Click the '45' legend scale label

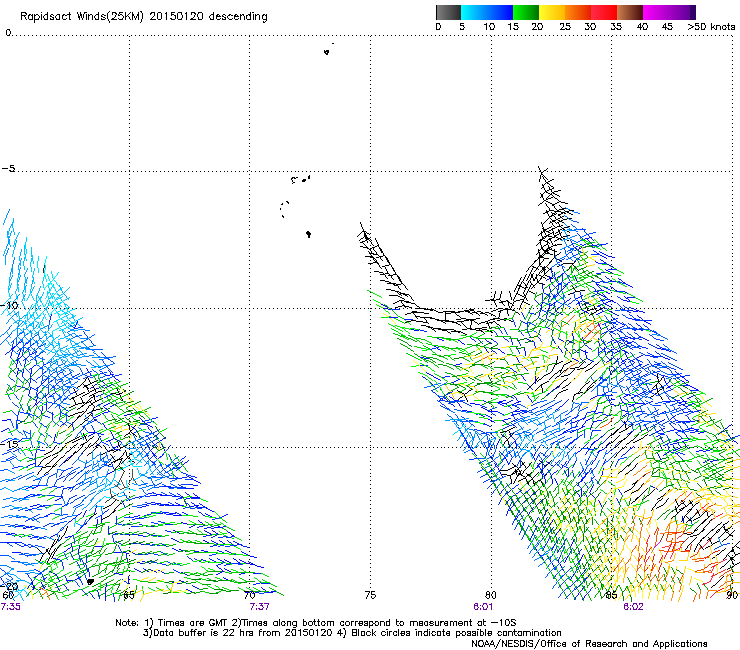[667, 27]
